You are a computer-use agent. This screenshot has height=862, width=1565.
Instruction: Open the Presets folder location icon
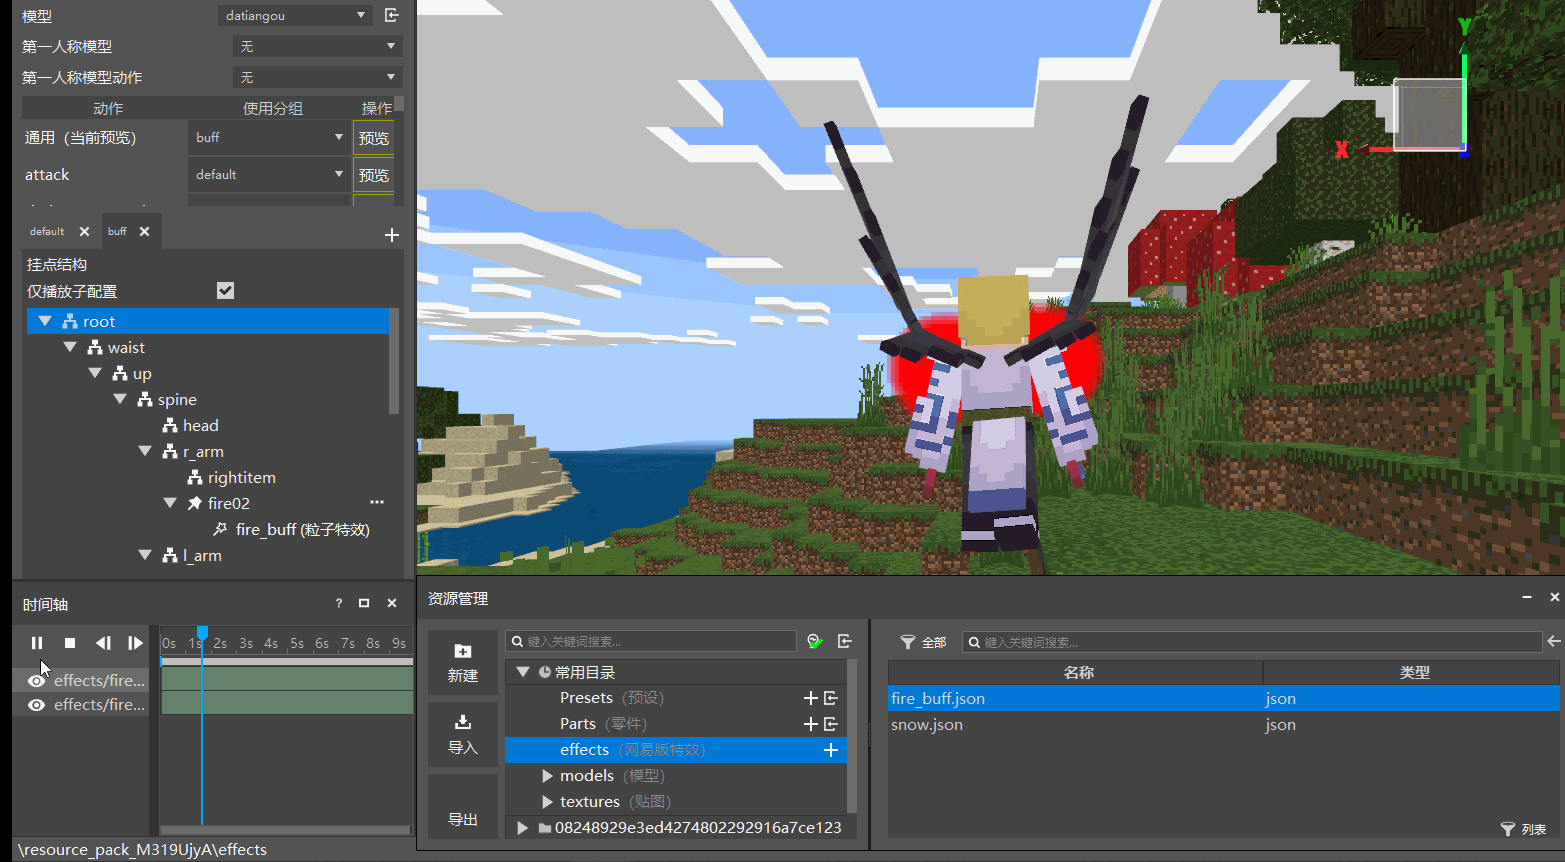830,698
